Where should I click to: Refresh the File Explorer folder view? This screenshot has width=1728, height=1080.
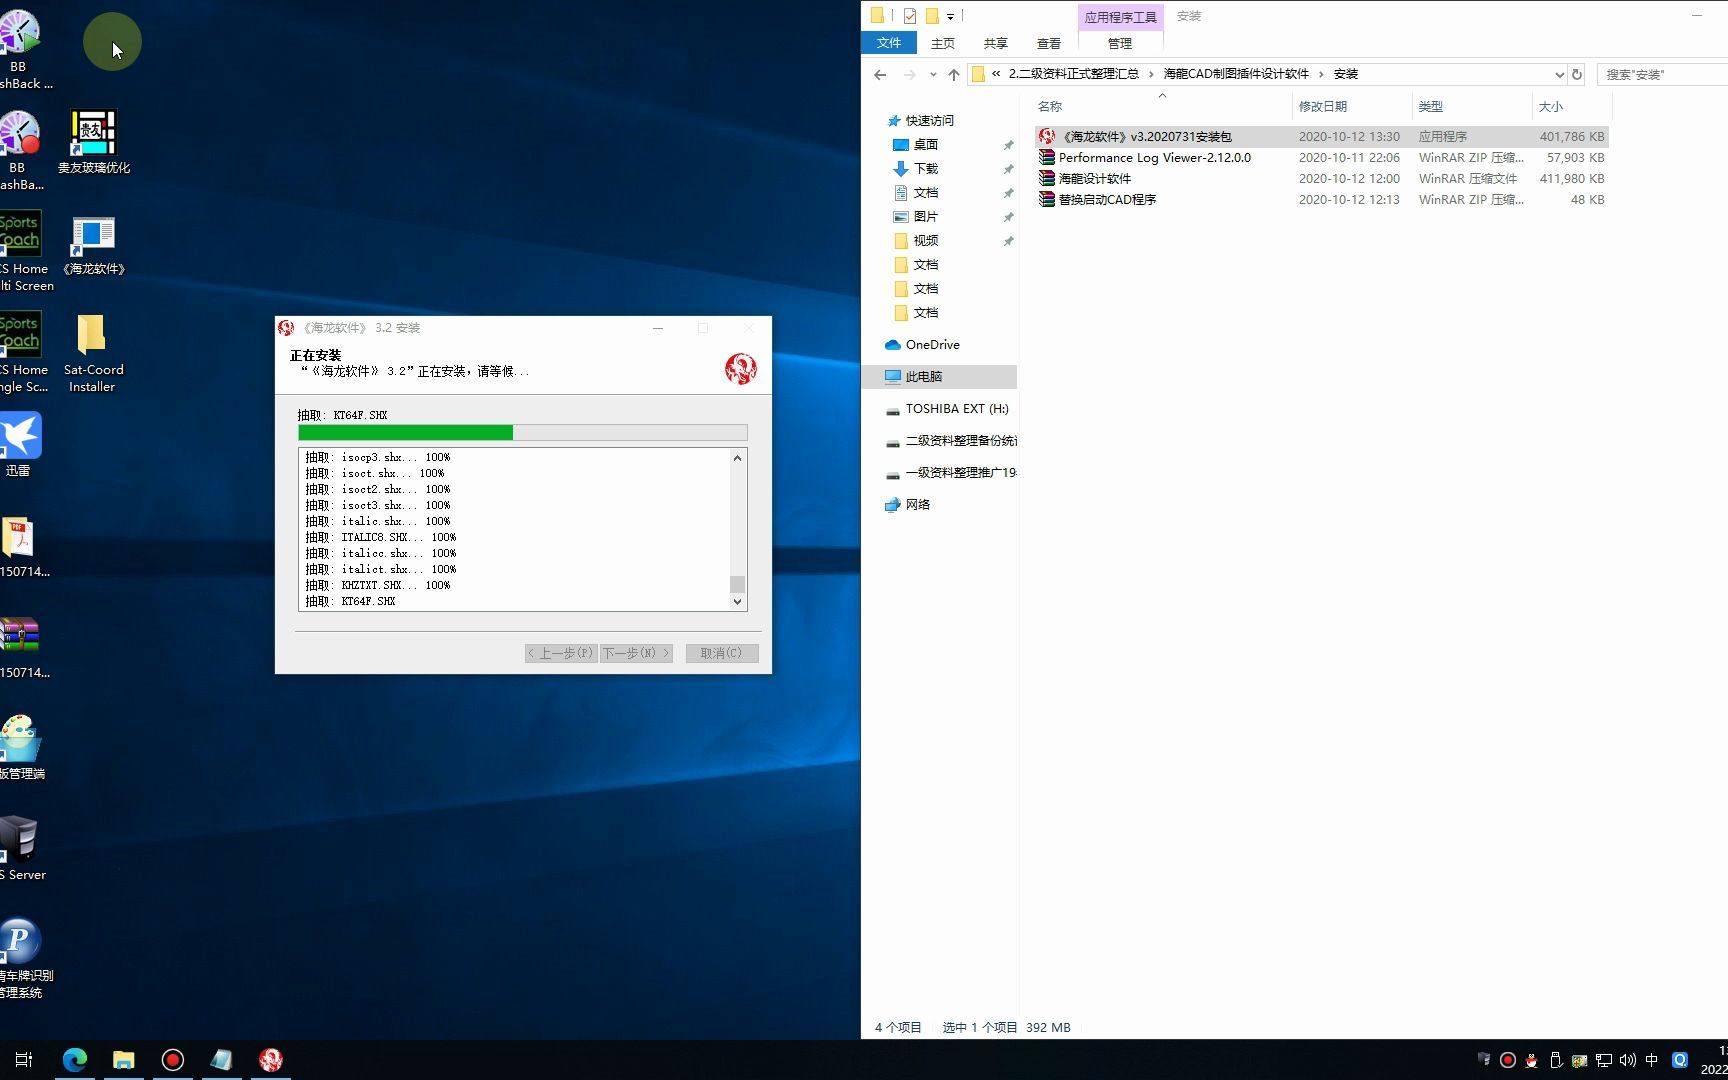click(x=1577, y=74)
